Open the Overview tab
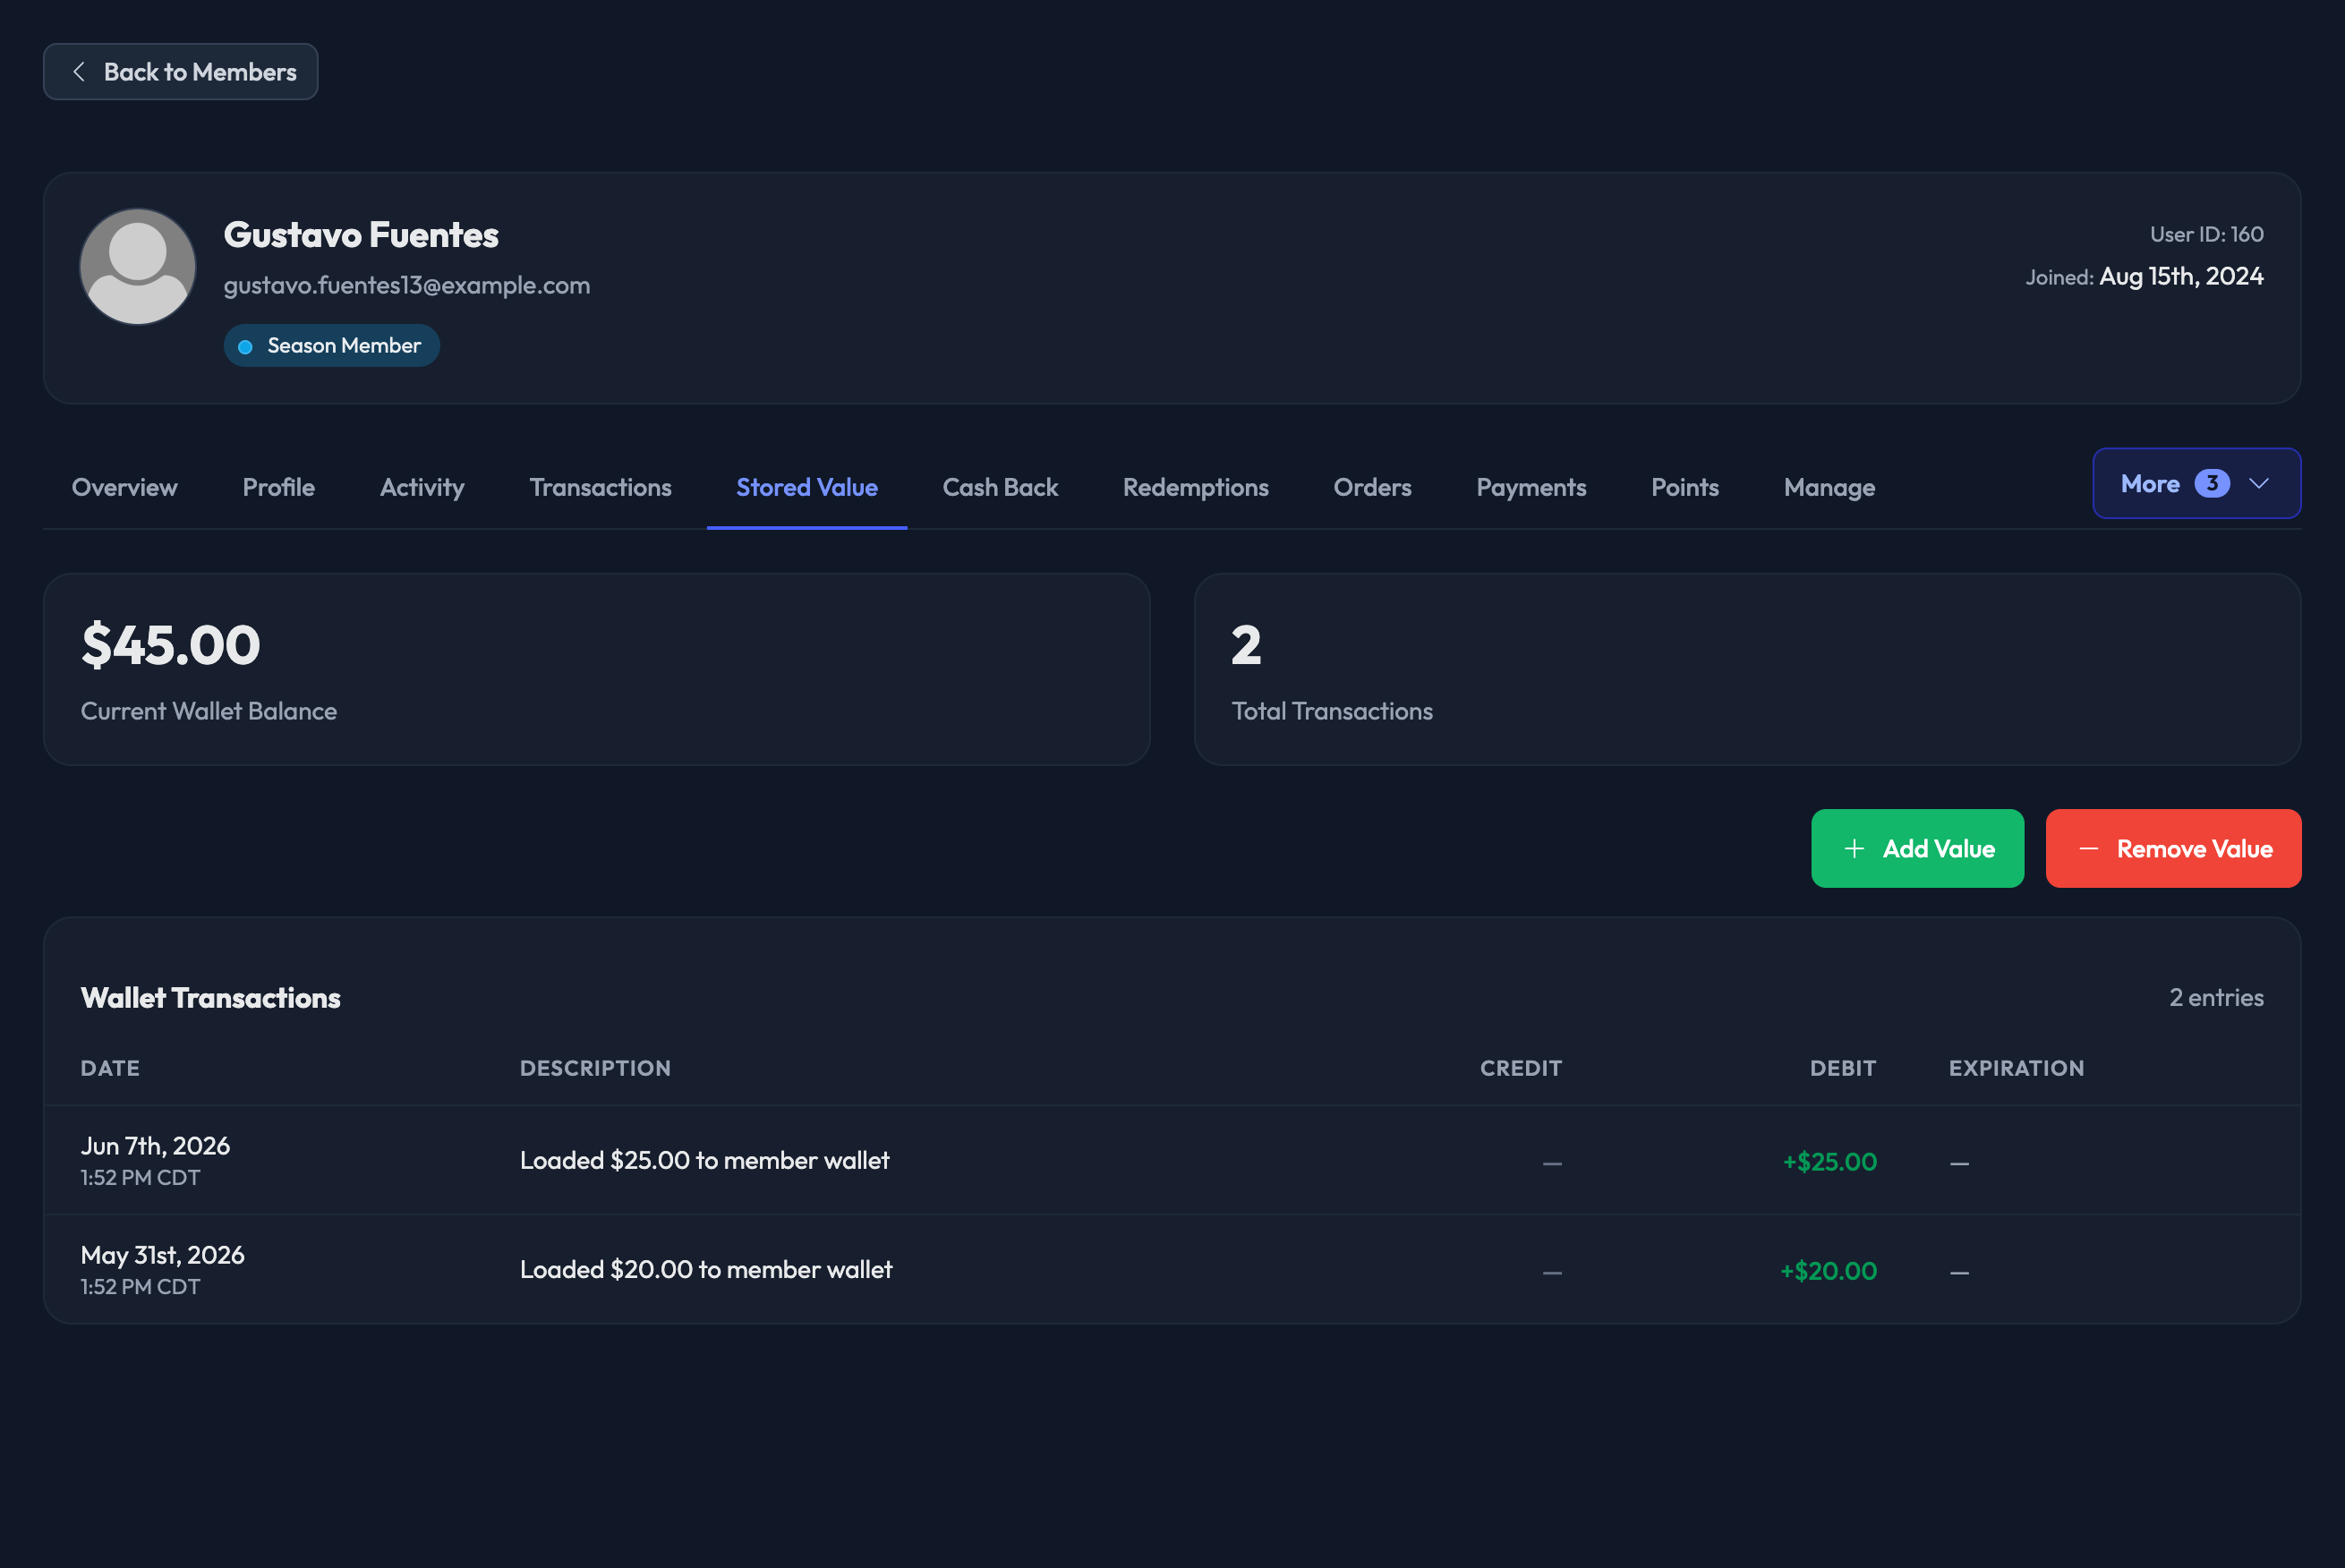2345x1568 pixels. coord(125,488)
